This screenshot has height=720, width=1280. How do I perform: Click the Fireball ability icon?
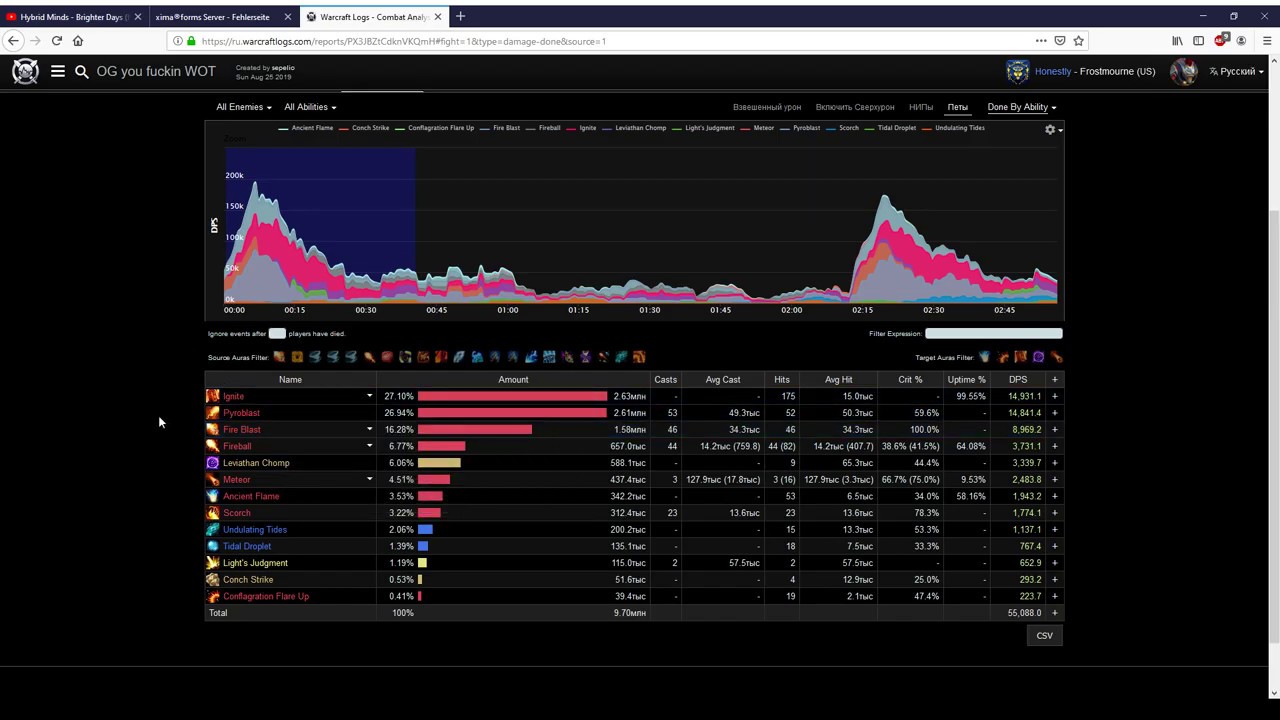[x=212, y=446]
